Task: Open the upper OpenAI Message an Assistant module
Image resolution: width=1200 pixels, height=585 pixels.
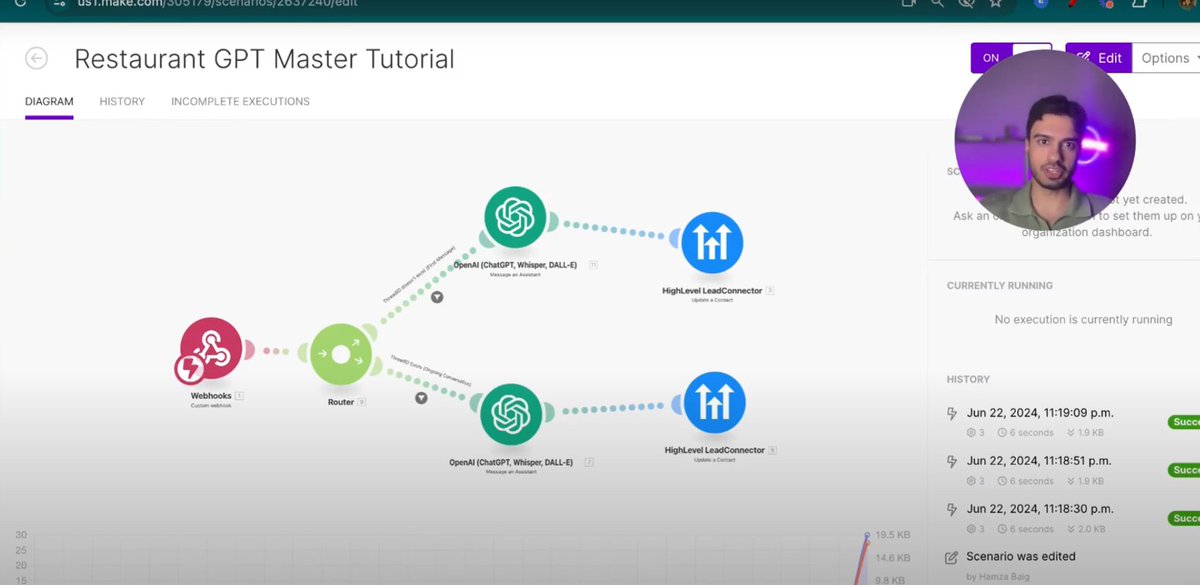Action: 515,218
